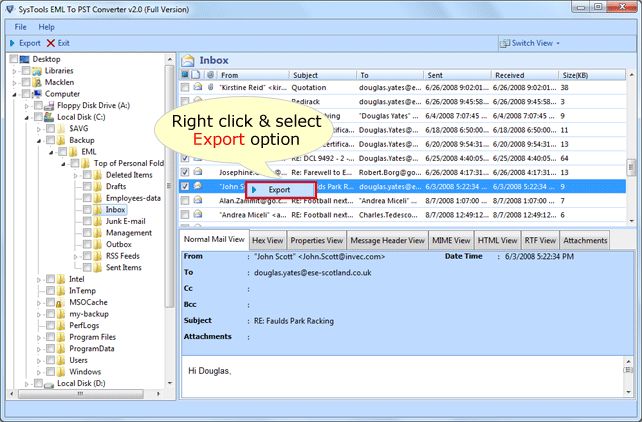Click the Deleted Items folder icon
642x422 pixels.
(x=97, y=175)
